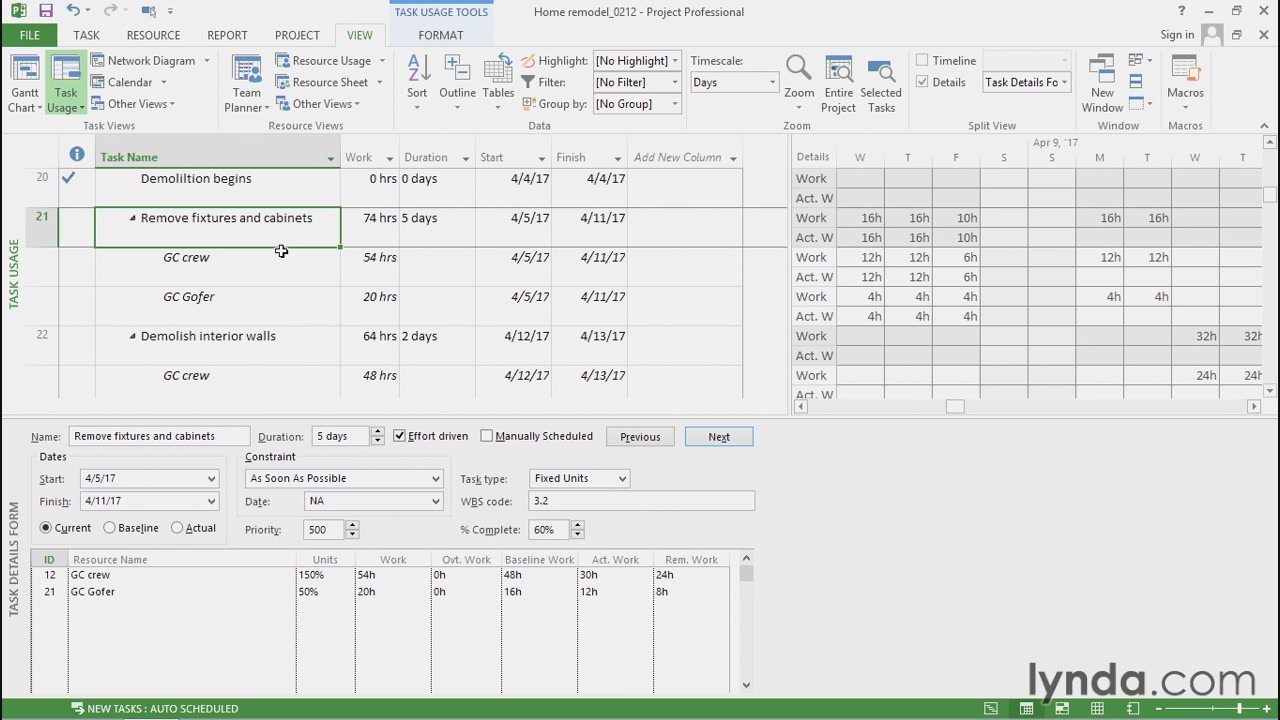
Task: Check the Manually Scheduled box
Action: pyautogui.click(x=487, y=436)
